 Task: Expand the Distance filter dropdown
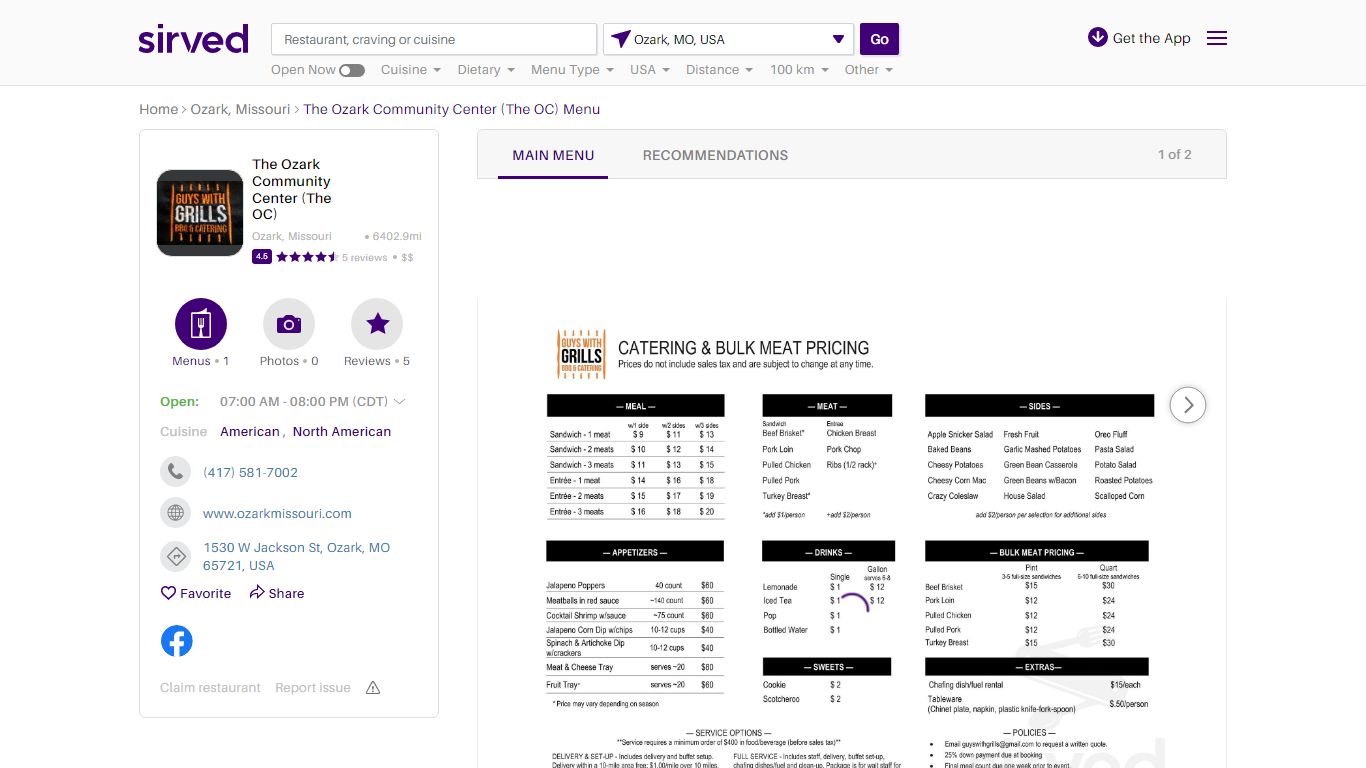[x=720, y=70]
